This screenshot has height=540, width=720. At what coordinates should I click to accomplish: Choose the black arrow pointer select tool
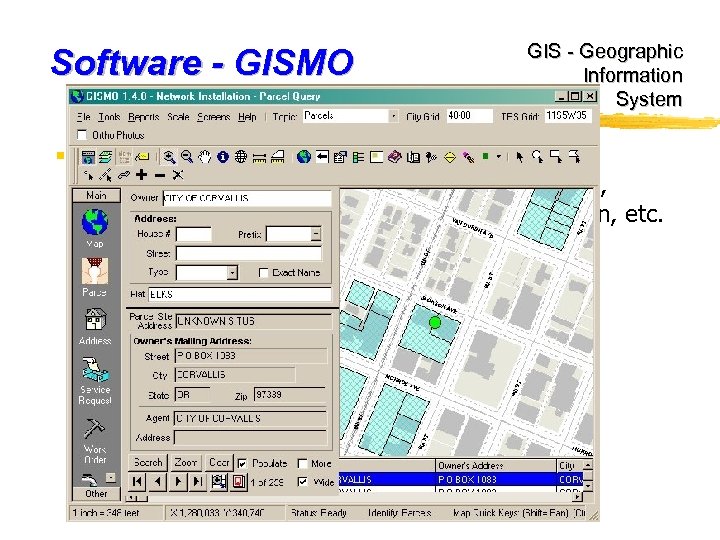point(519,157)
